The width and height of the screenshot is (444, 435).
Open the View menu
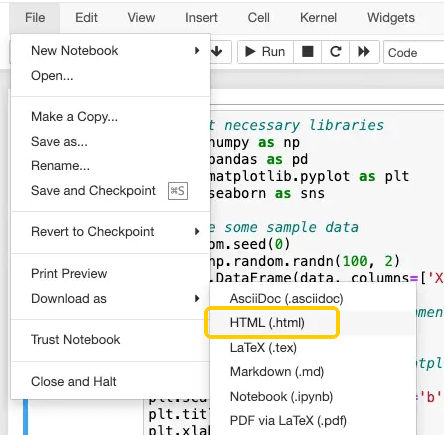click(141, 18)
